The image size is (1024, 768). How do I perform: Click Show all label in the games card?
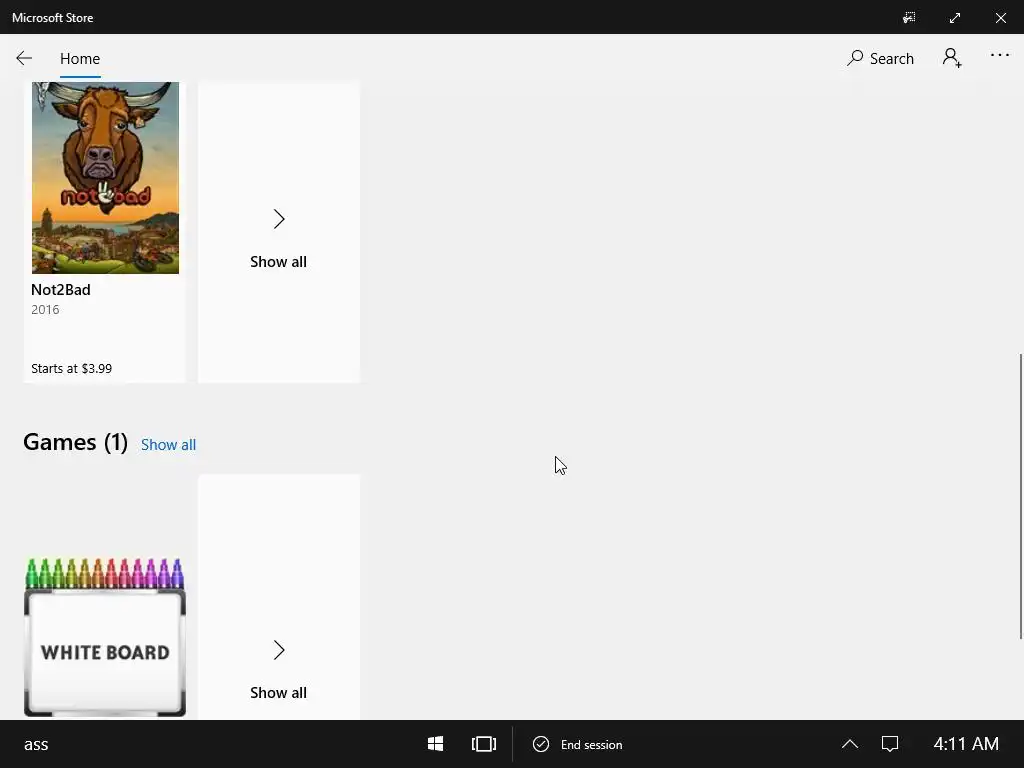(x=278, y=693)
